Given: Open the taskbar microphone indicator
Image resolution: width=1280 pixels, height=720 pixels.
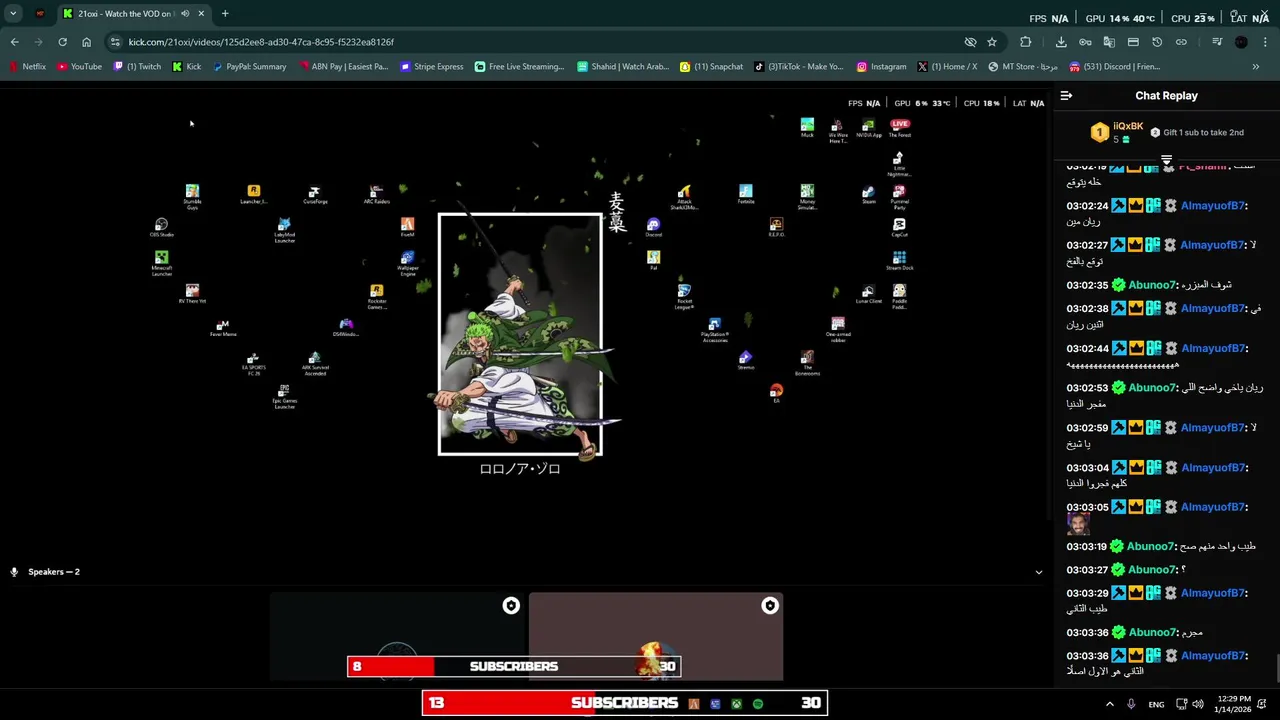Looking at the screenshot, I should tap(1131, 704).
